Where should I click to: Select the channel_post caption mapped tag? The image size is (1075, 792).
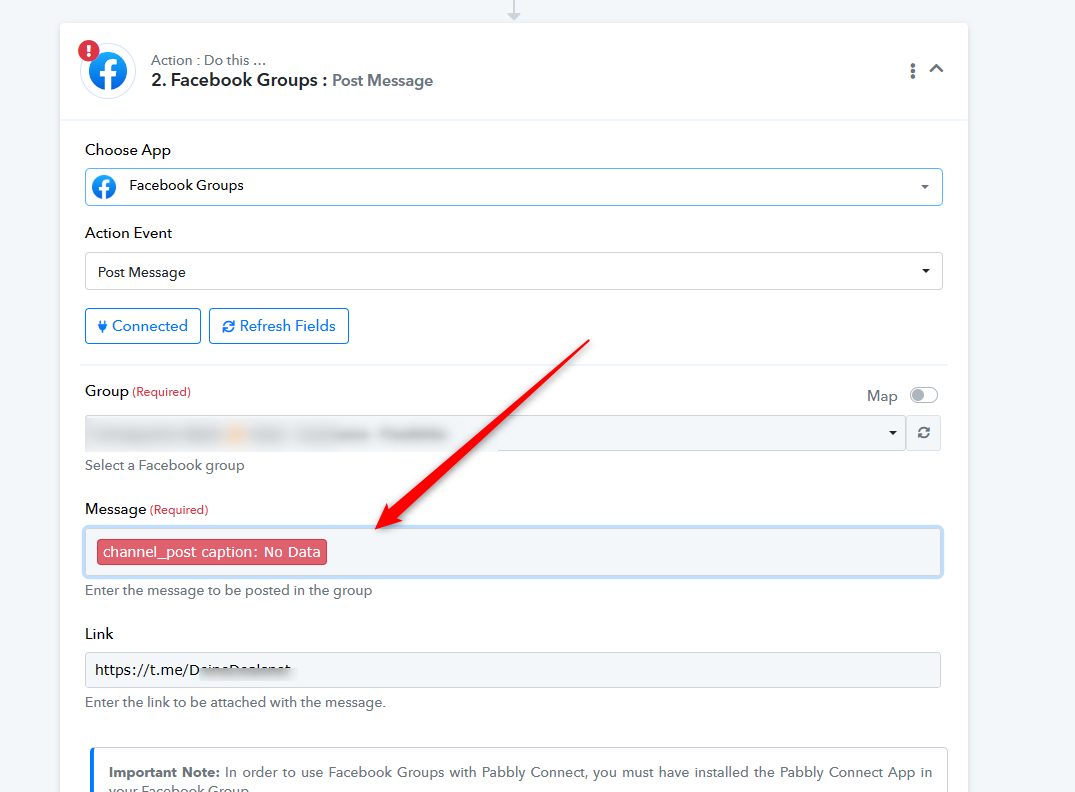pos(212,552)
